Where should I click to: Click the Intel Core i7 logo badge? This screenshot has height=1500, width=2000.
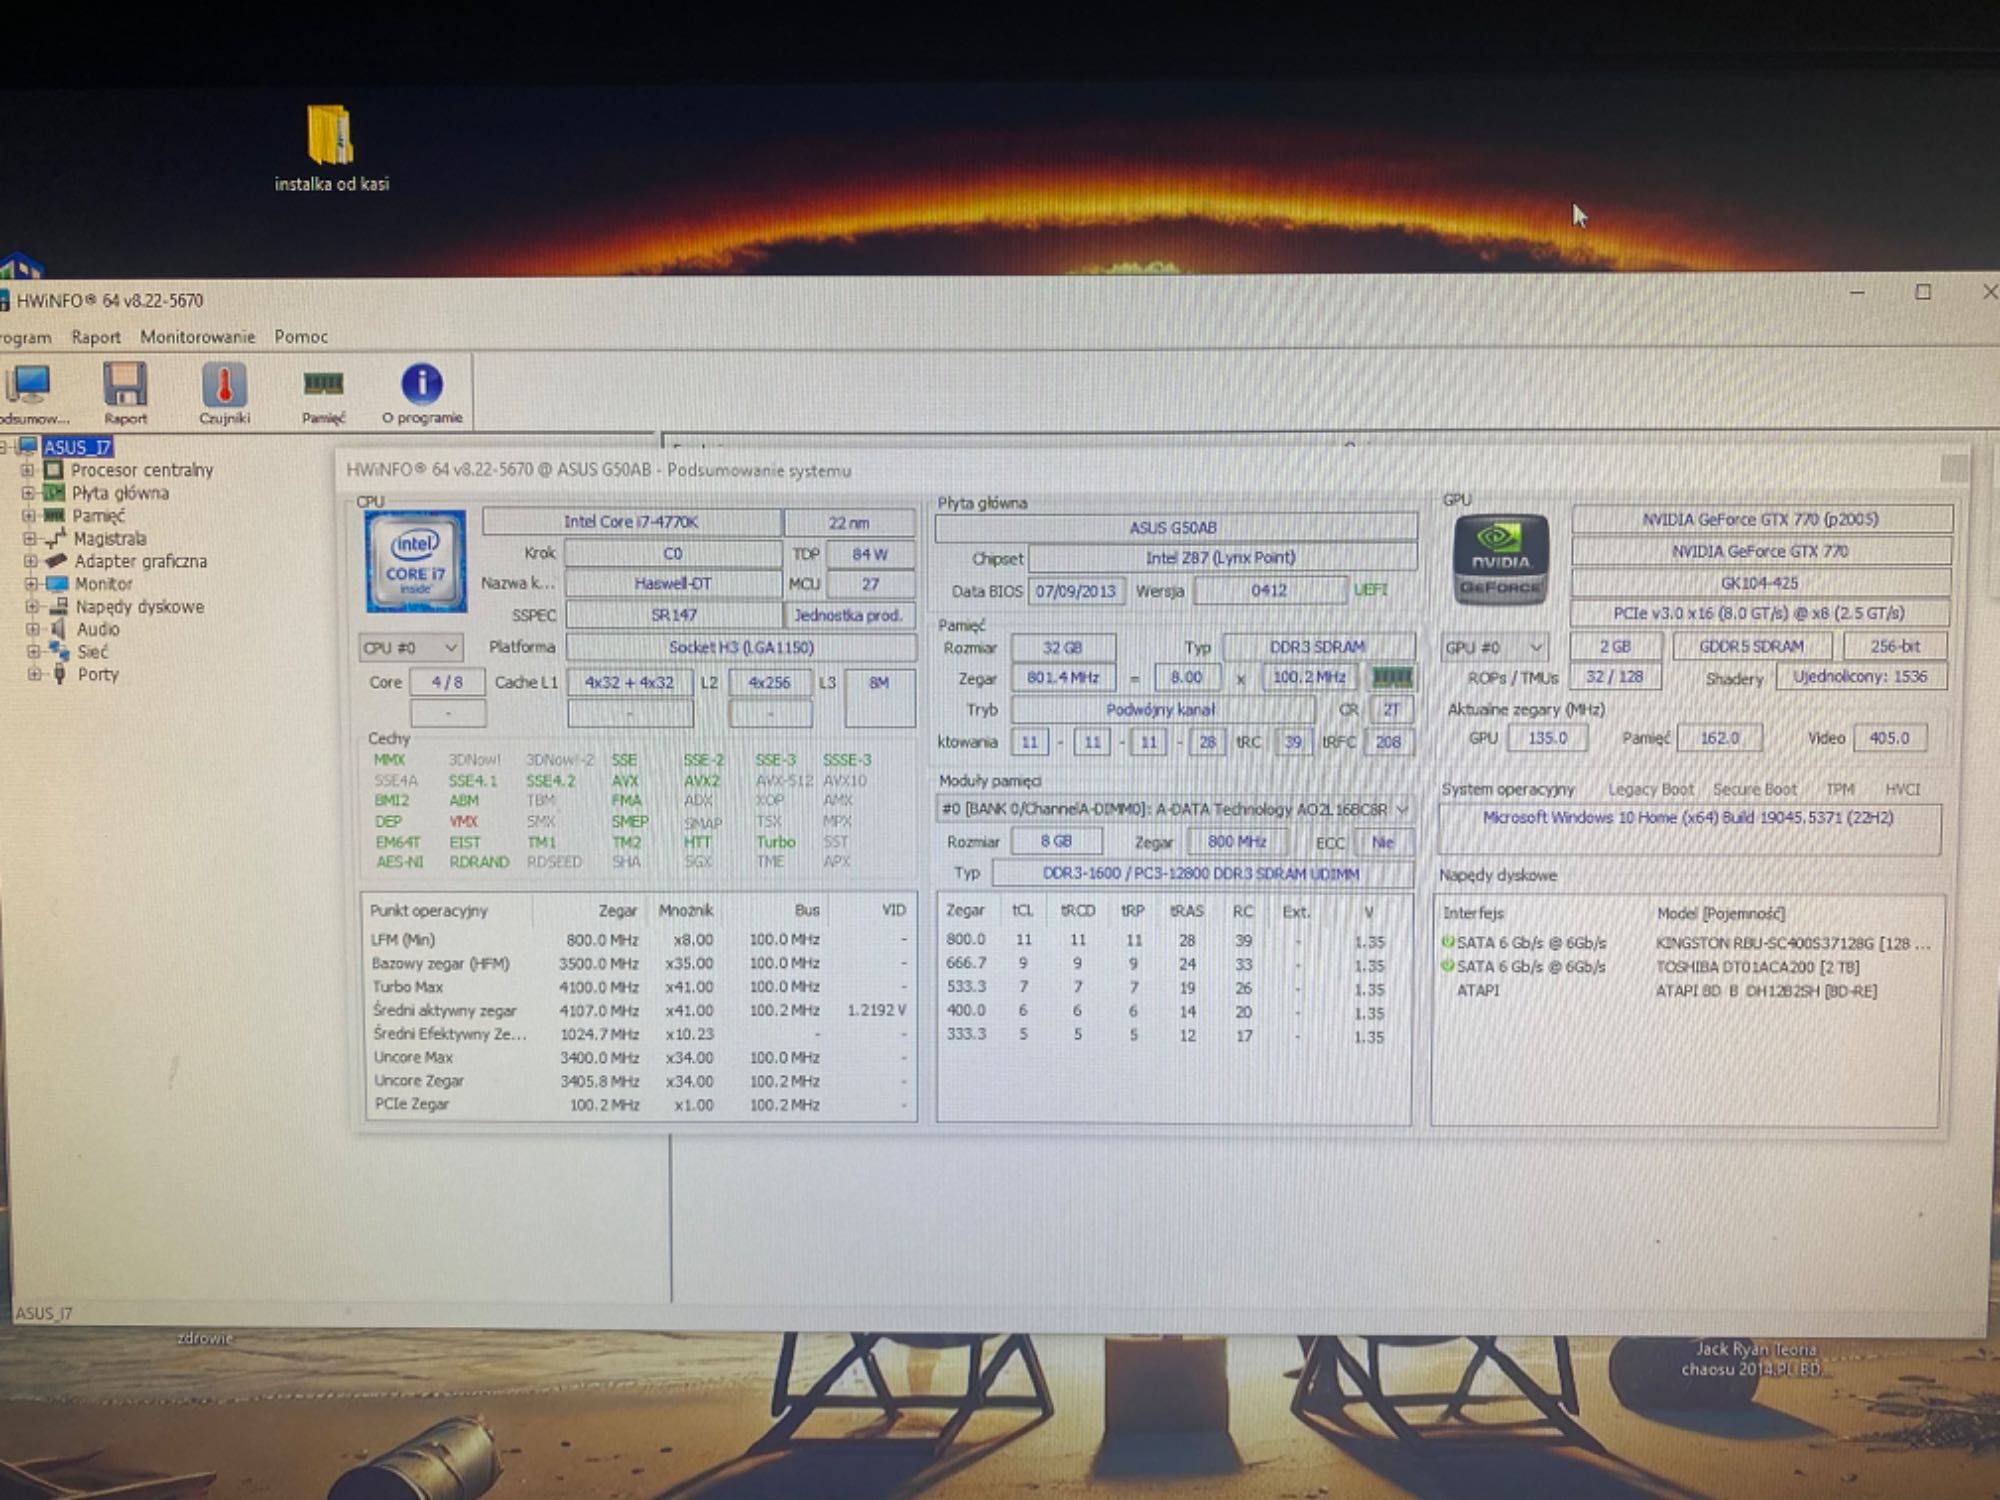tap(415, 561)
